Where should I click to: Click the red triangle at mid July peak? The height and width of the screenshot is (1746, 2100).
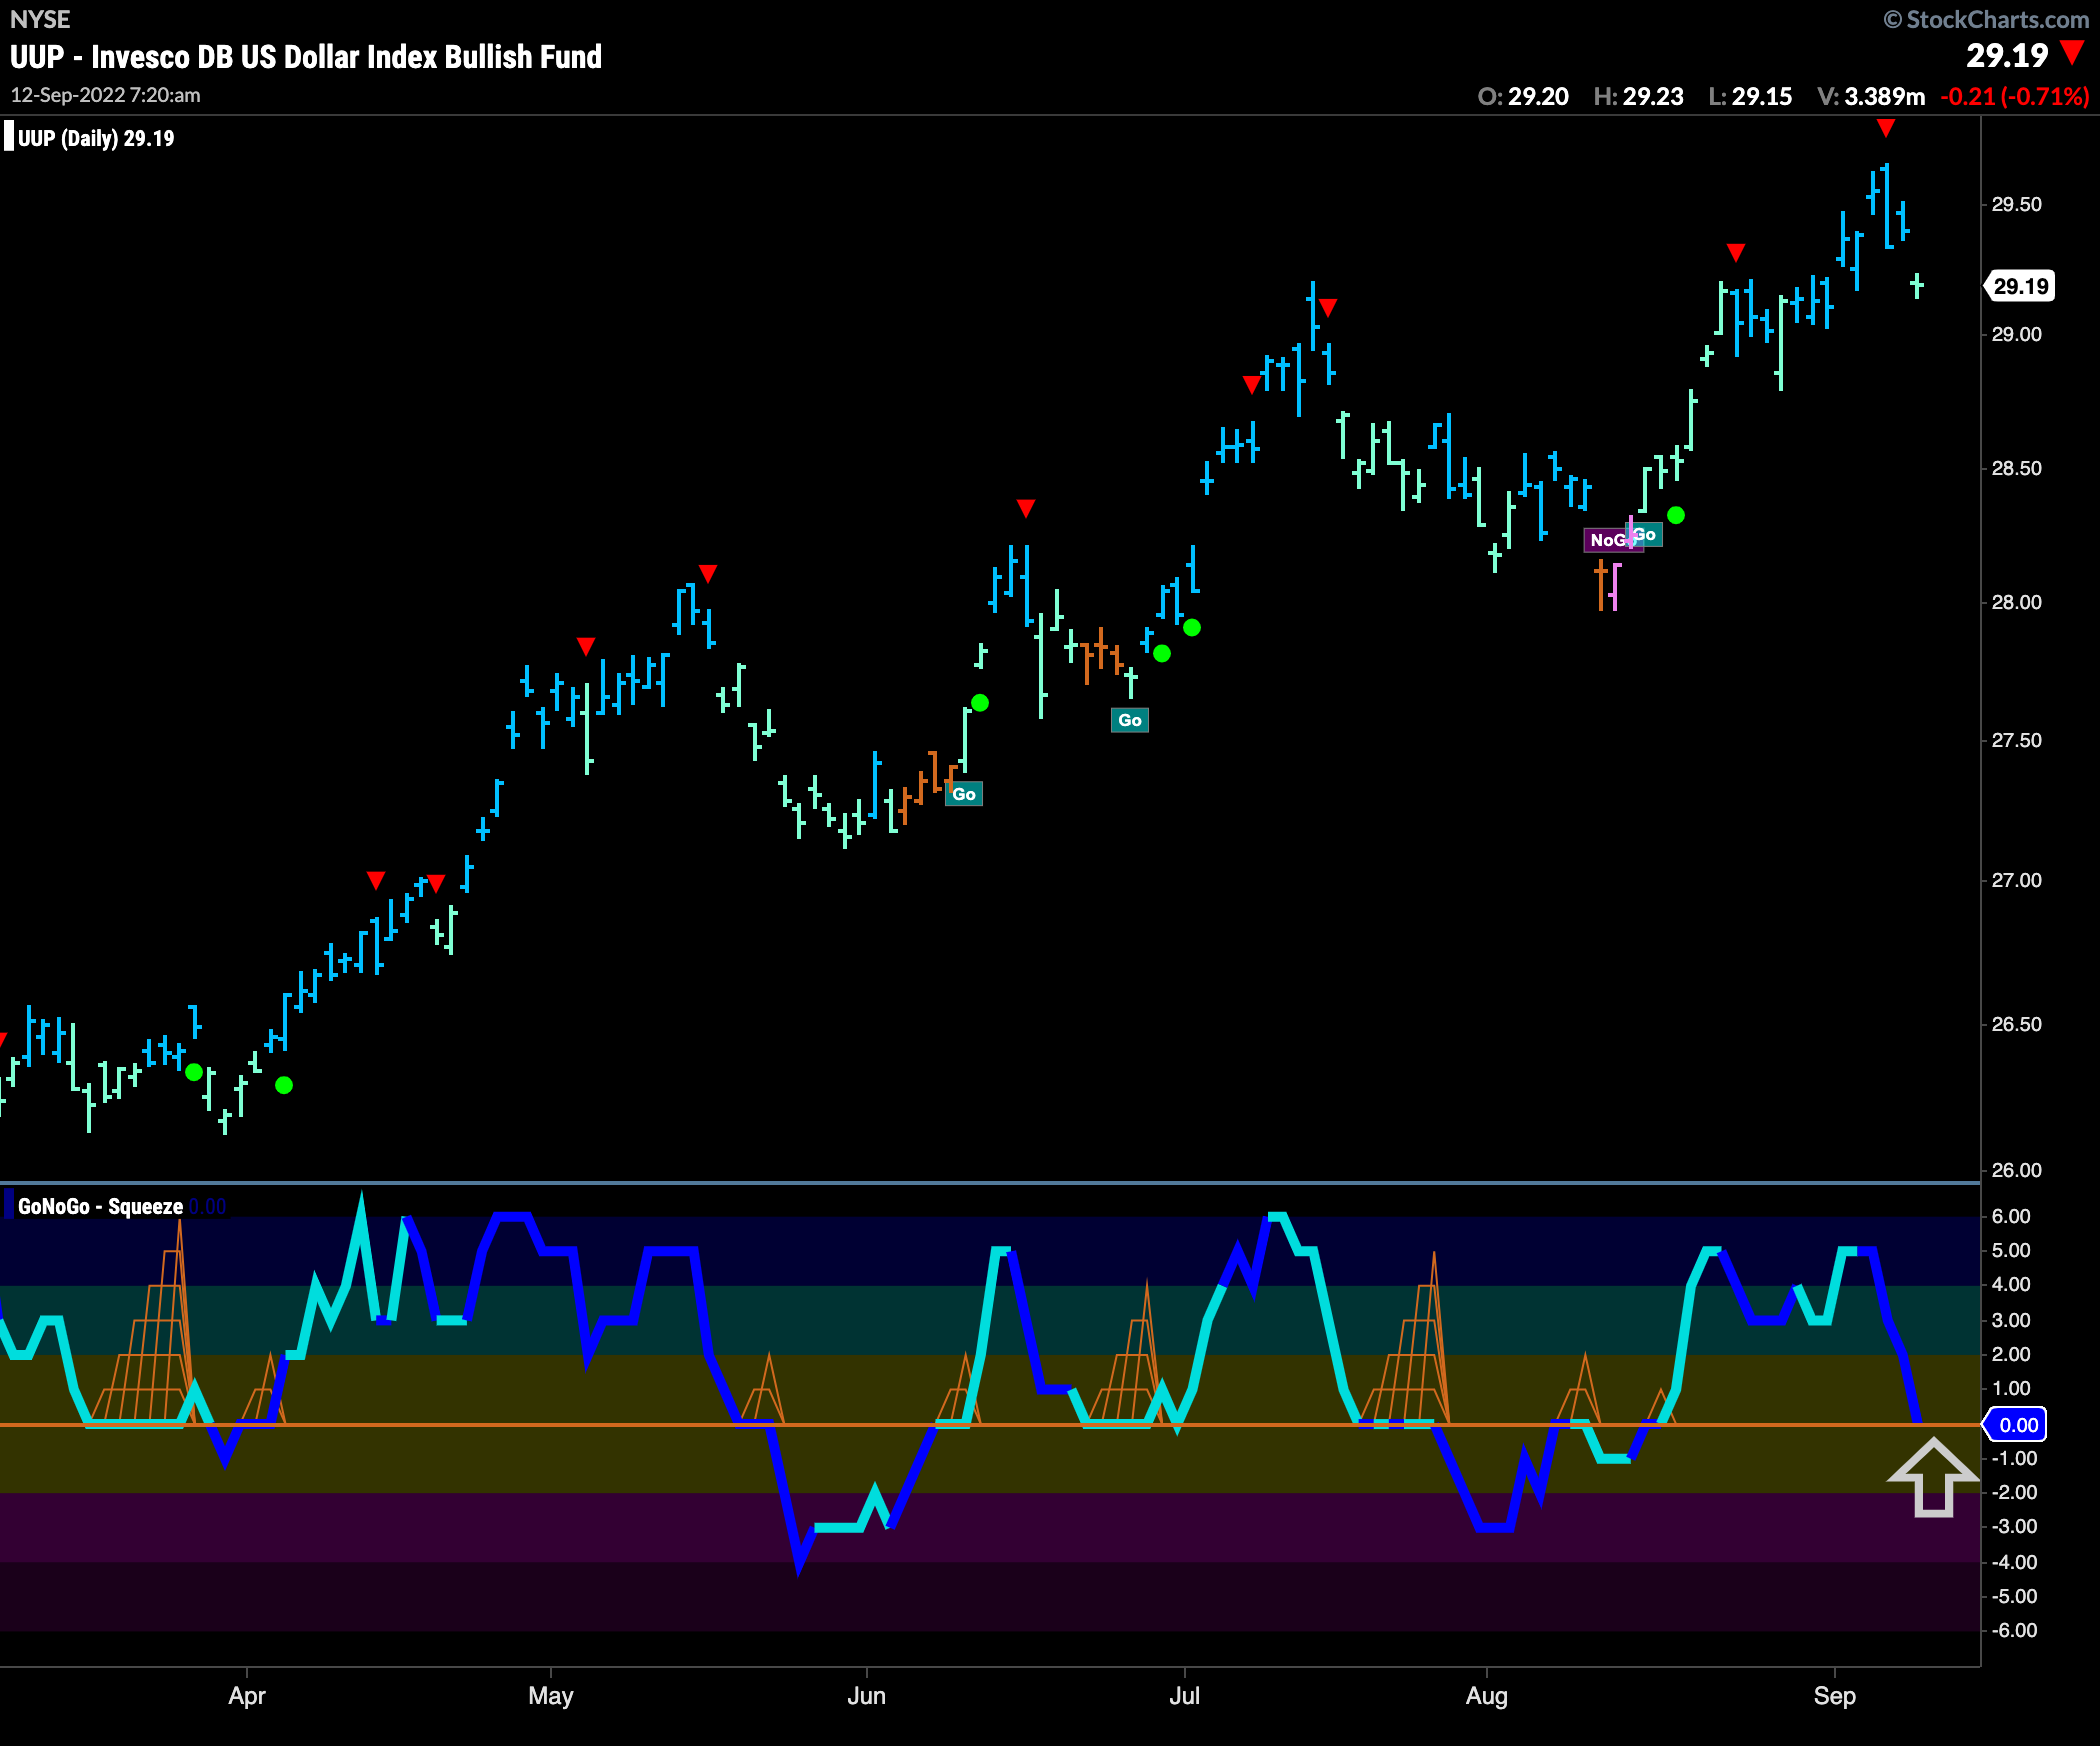pyautogui.click(x=1328, y=307)
